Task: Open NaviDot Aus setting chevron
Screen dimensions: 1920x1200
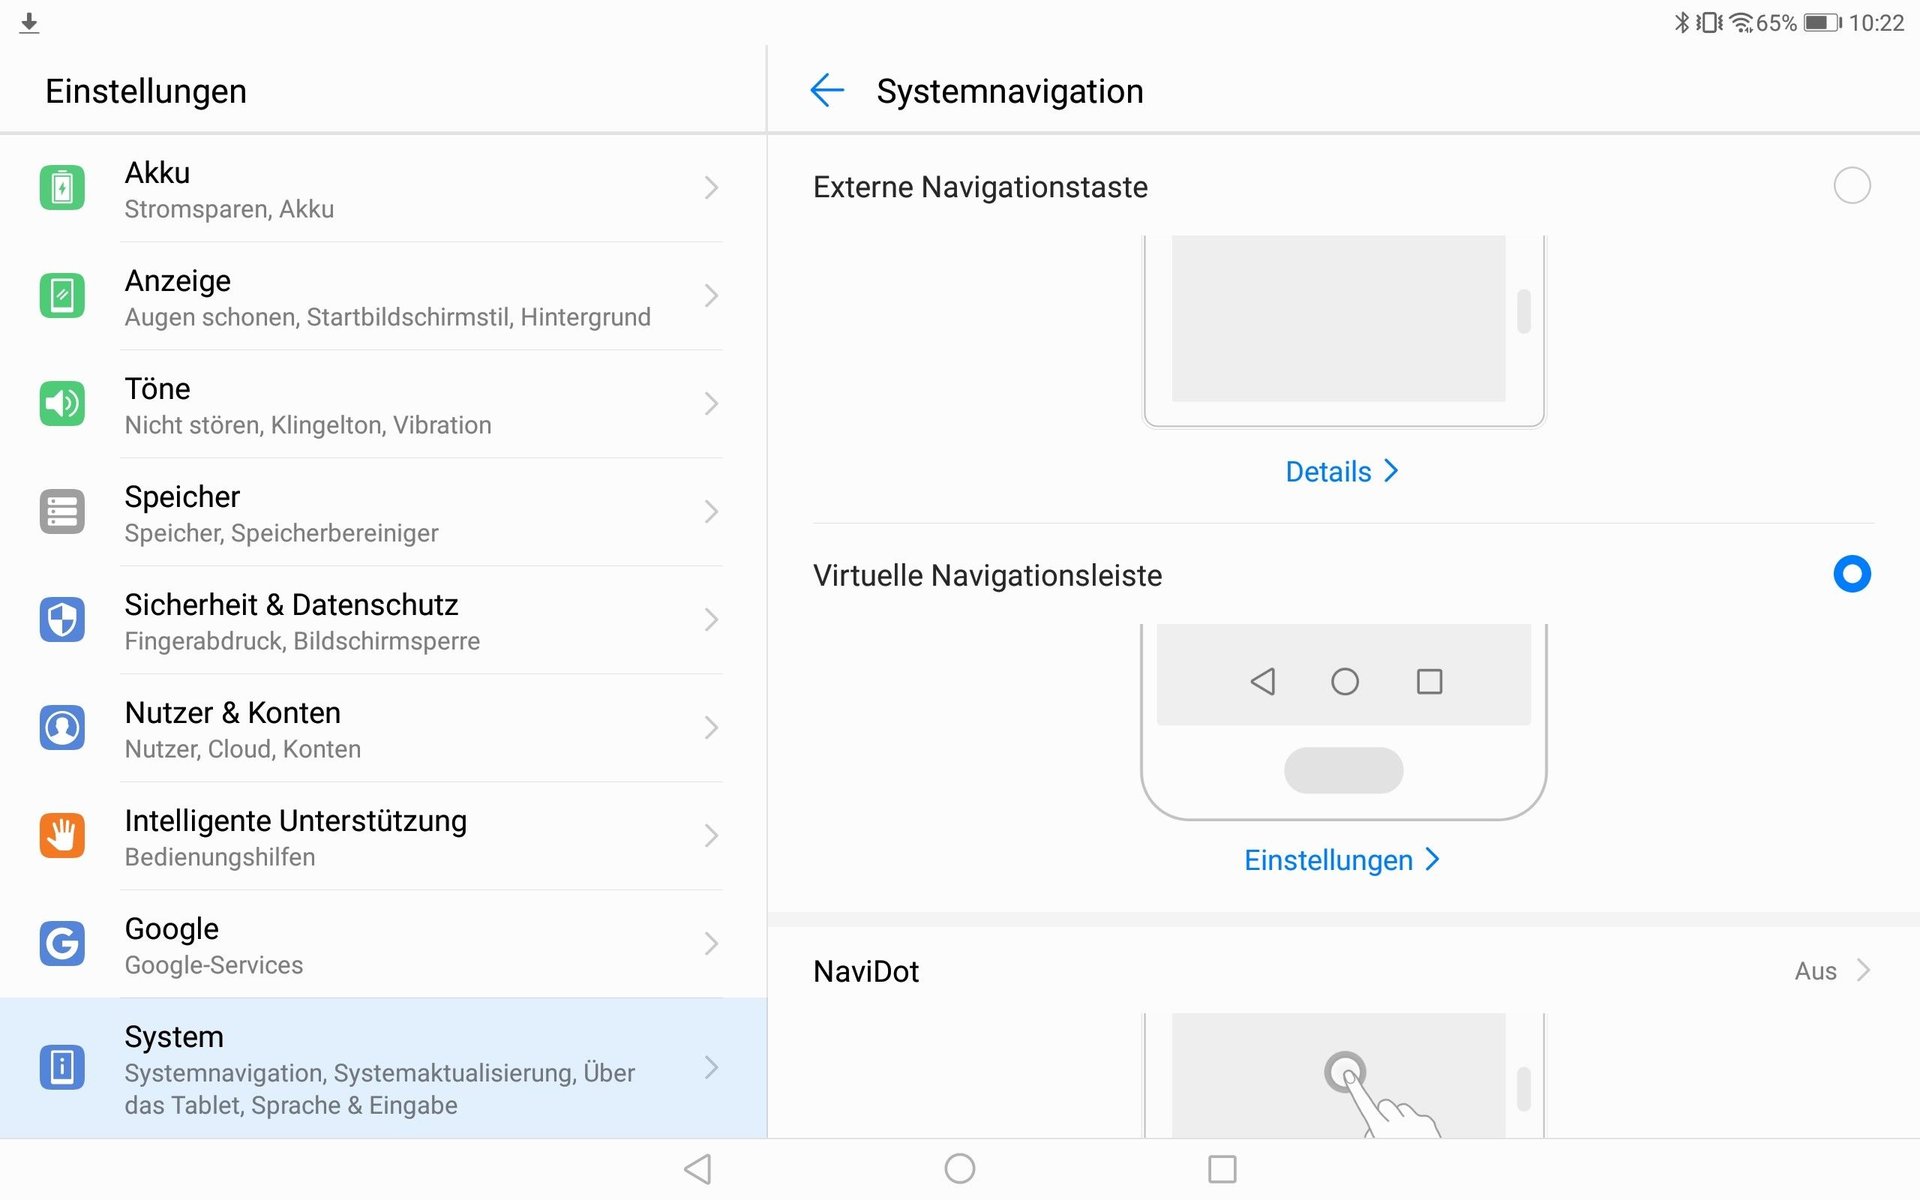Action: pyautogui.click(x=1863, y=970)
